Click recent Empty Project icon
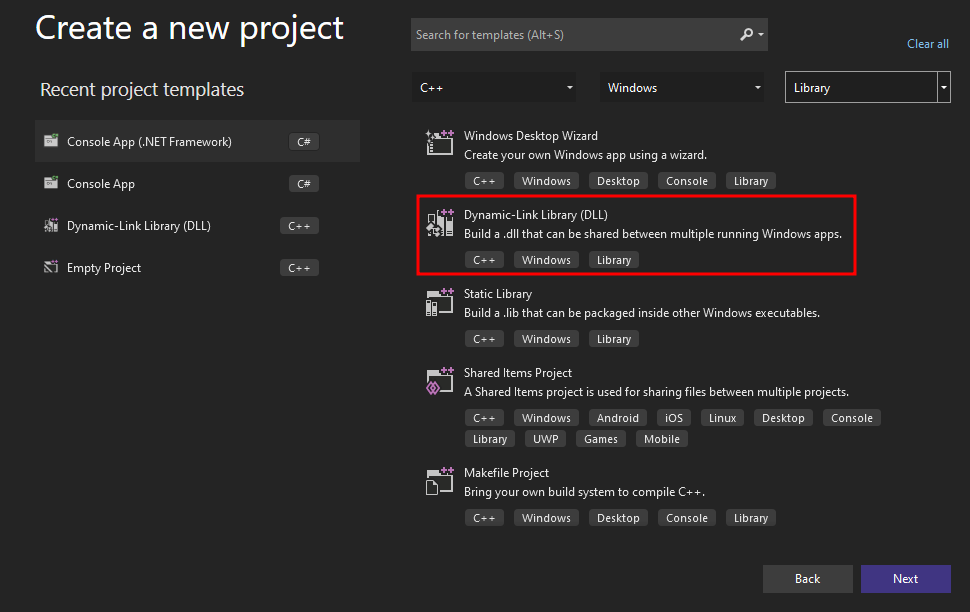The image size is (970, 612). click(x=51, y=268)
